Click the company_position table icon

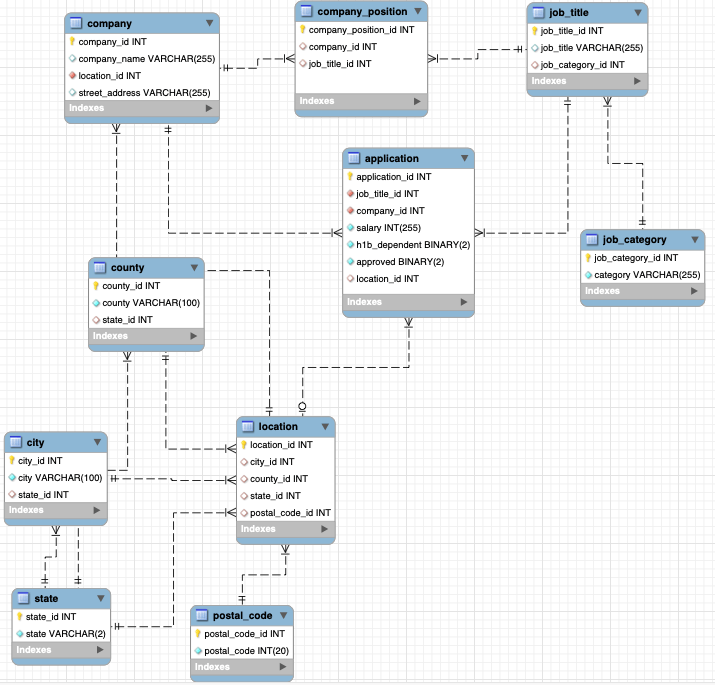306,11
